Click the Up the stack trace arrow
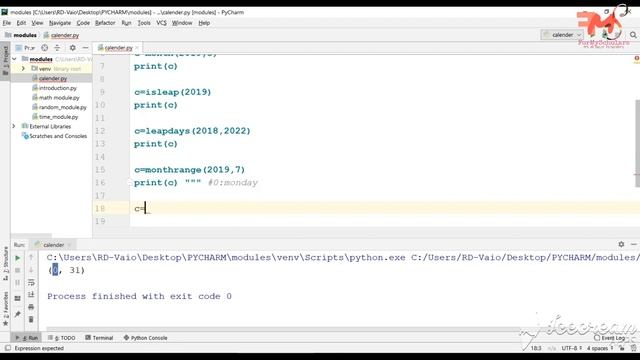Viewport: 640px width, 360px height. (x=31, y=257)
